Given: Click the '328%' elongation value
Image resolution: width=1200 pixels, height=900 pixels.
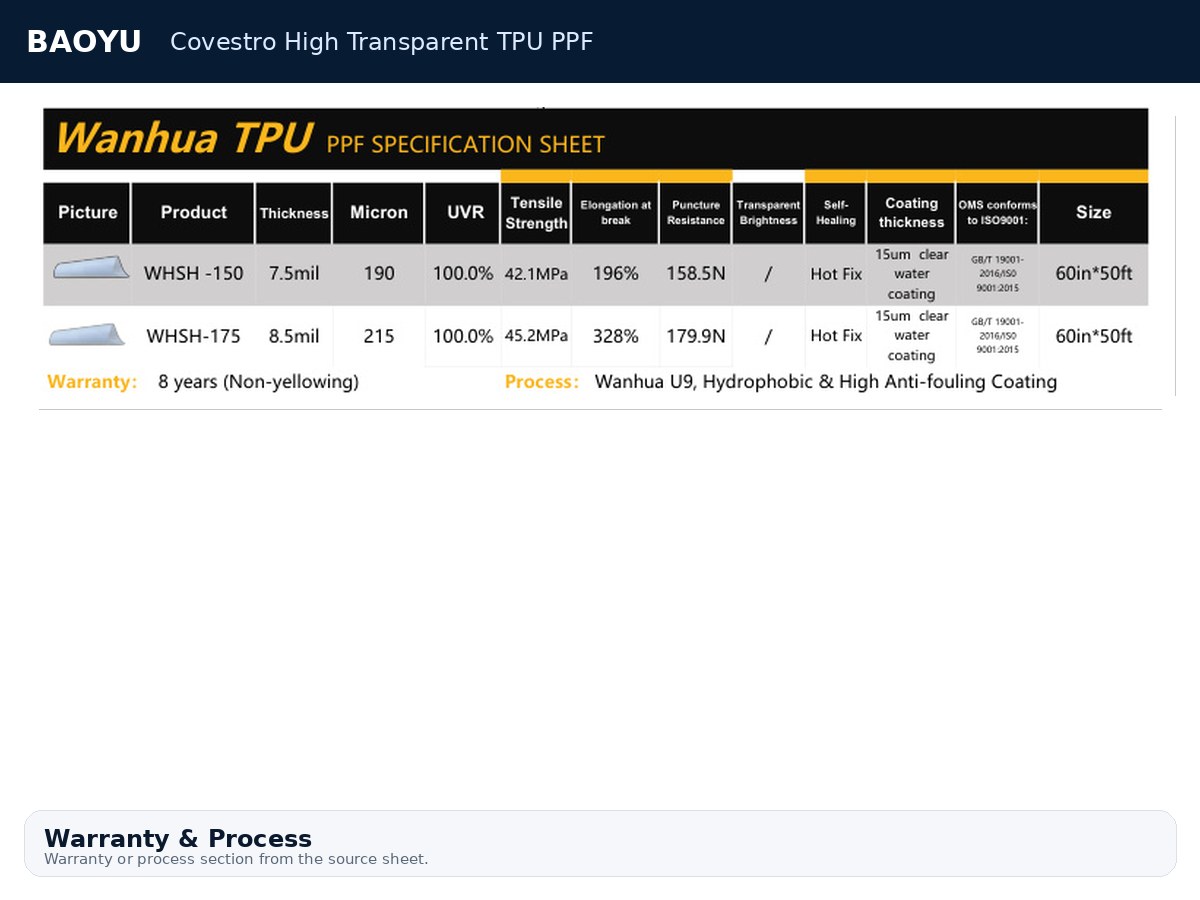Looking at the screenshot, I should click(x=616, y=336).
